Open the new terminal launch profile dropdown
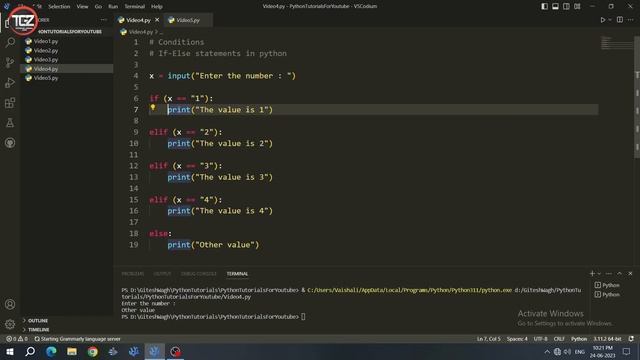Screen dimensions: 640x360 click(x=599, y=273)
